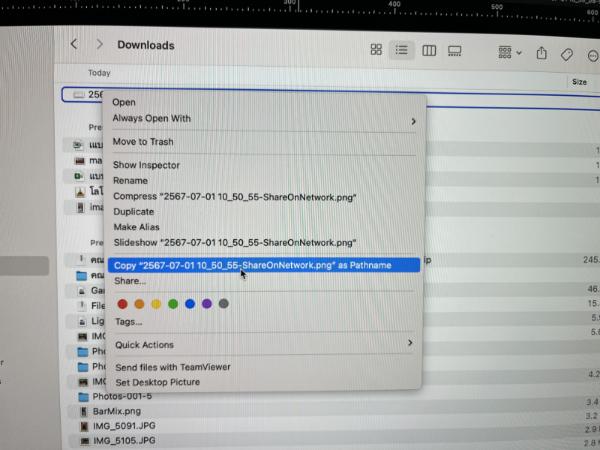Choose Share... in context menu
The image size is (600, 450).
(x=130, y=281)
